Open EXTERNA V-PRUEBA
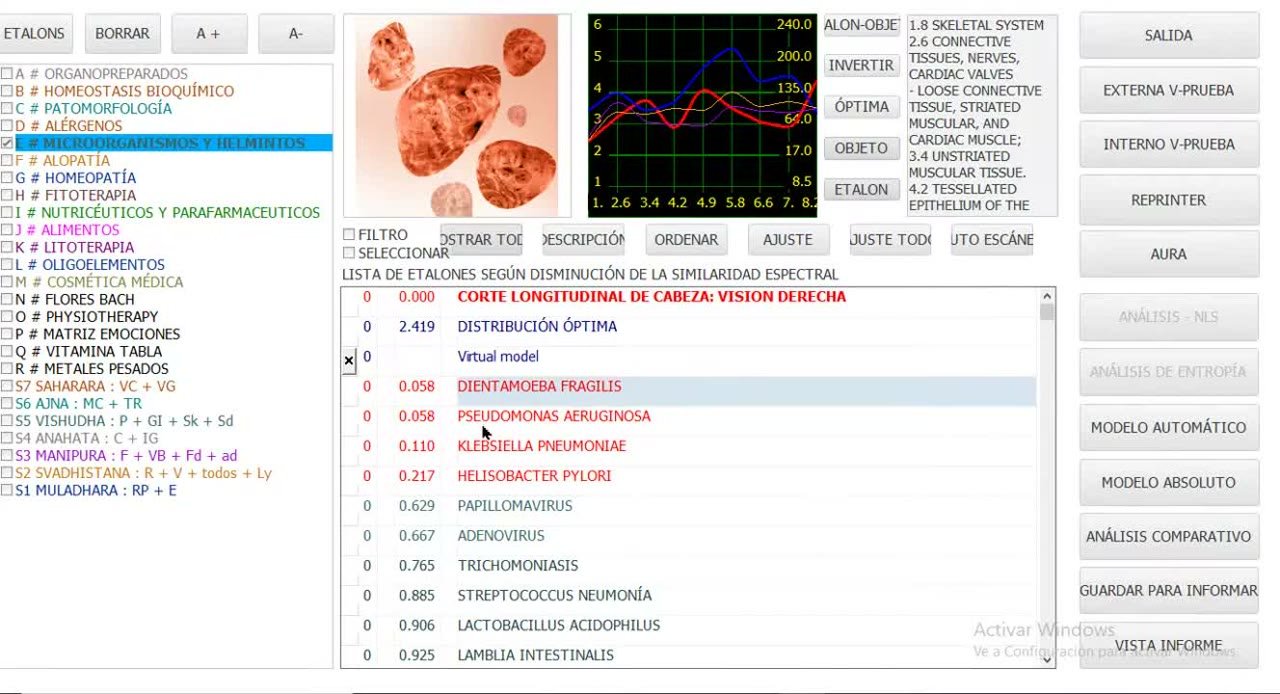Image resolution: width=1280 pixels, height=694 pixels. [1168, 90]
